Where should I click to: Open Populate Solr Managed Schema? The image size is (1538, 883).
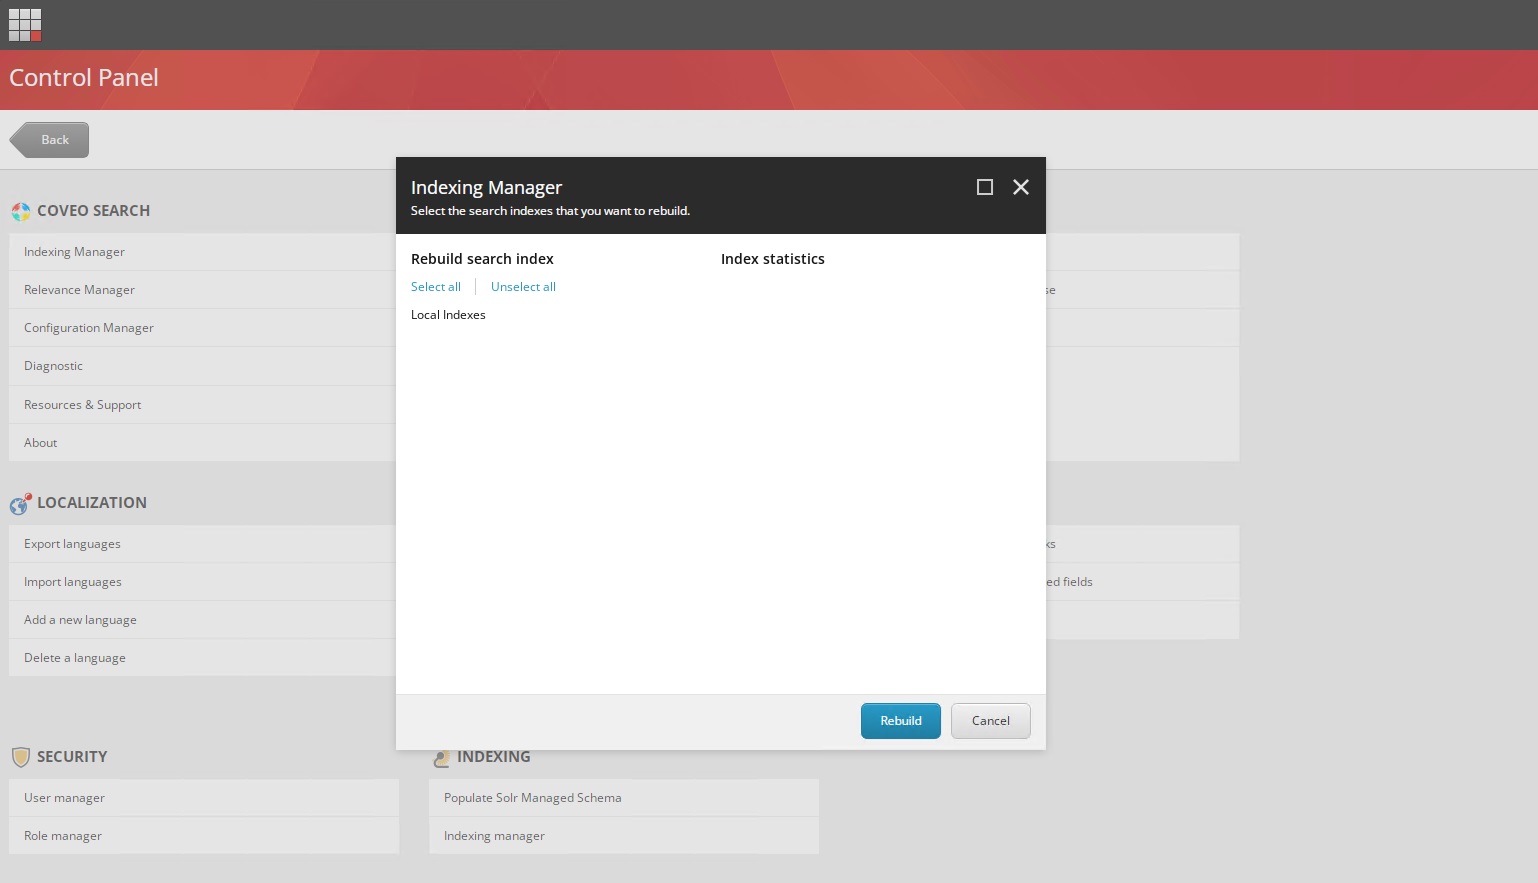(x=624, y=798)
